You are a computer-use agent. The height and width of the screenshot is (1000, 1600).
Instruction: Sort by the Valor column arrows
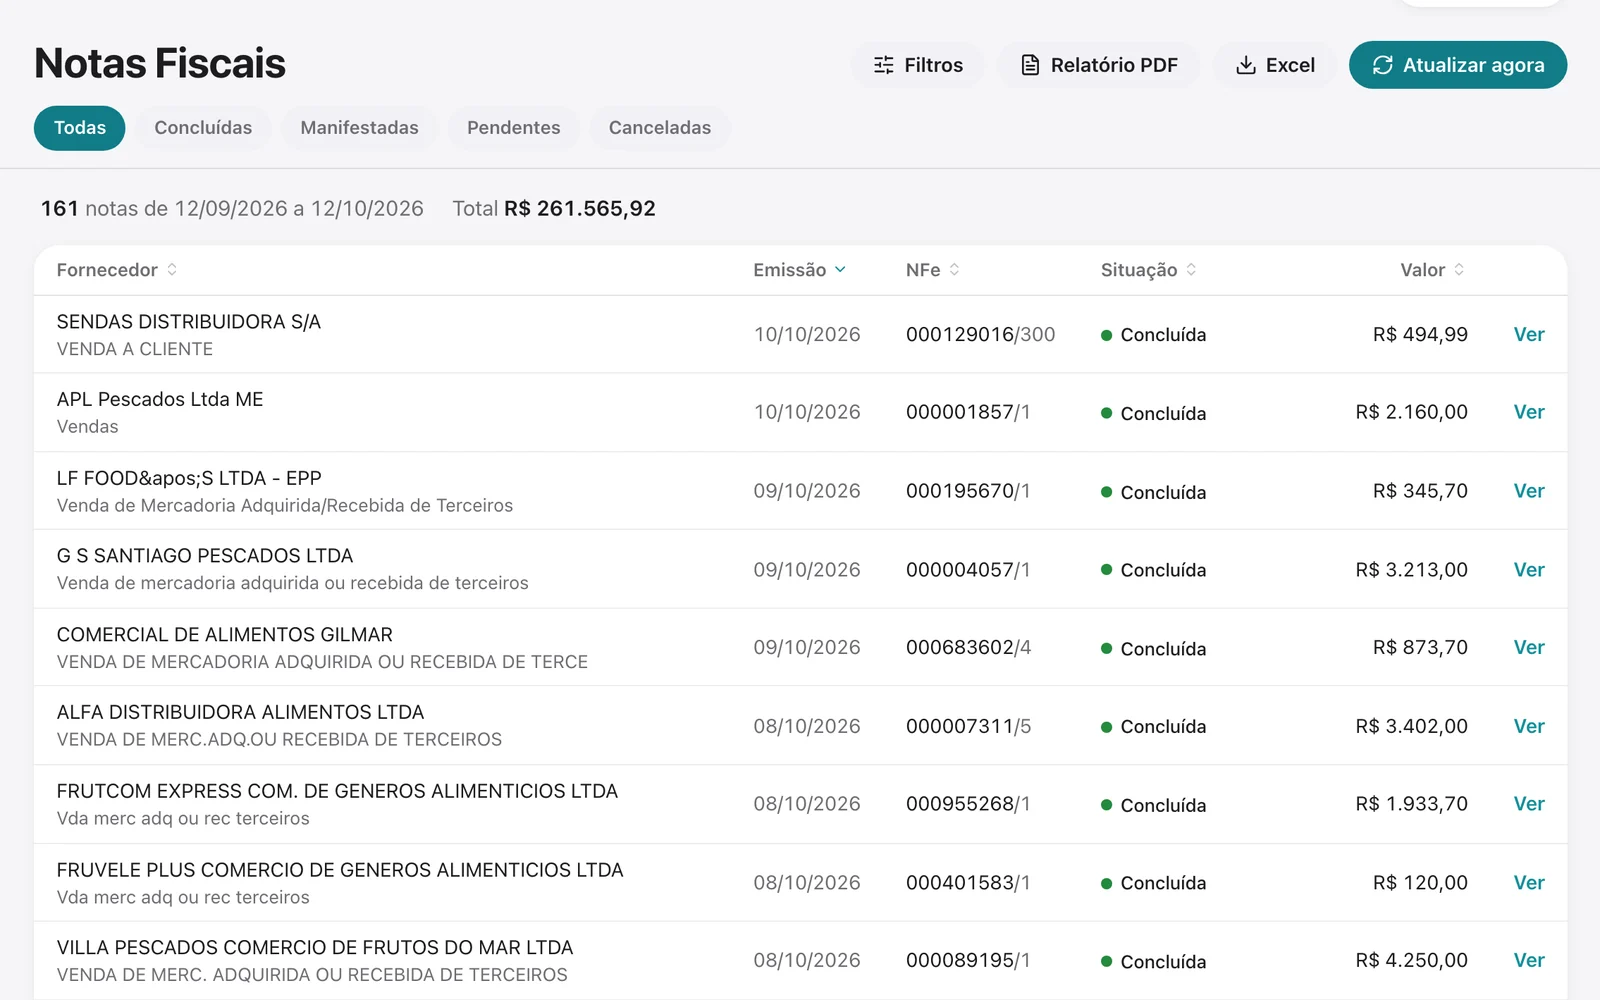point(1459,270)
